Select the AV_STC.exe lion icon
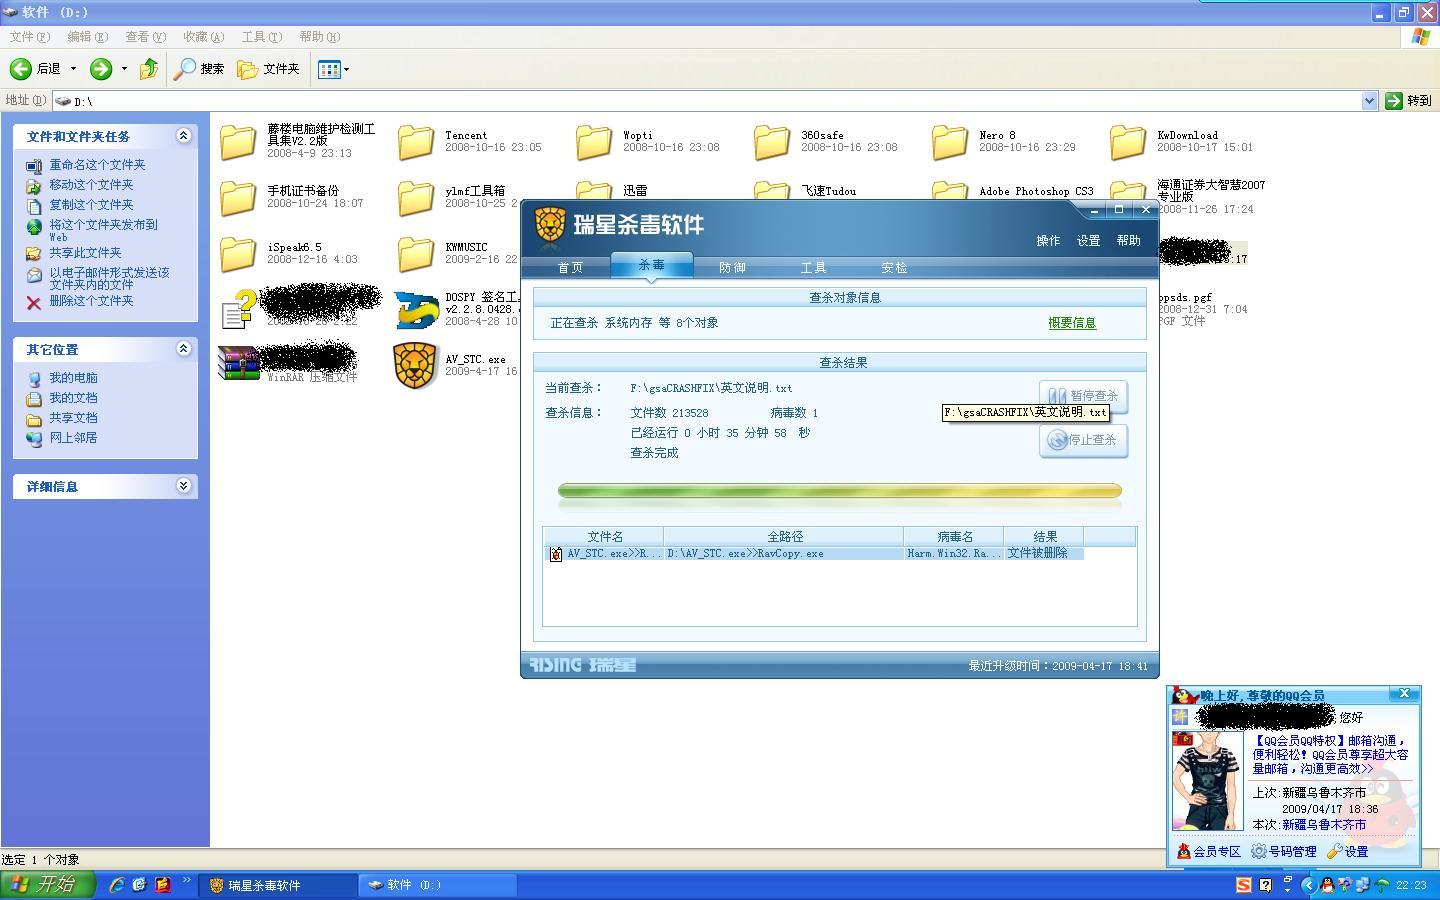This screenshot has width=1440, height=900. tap(416, 366)
